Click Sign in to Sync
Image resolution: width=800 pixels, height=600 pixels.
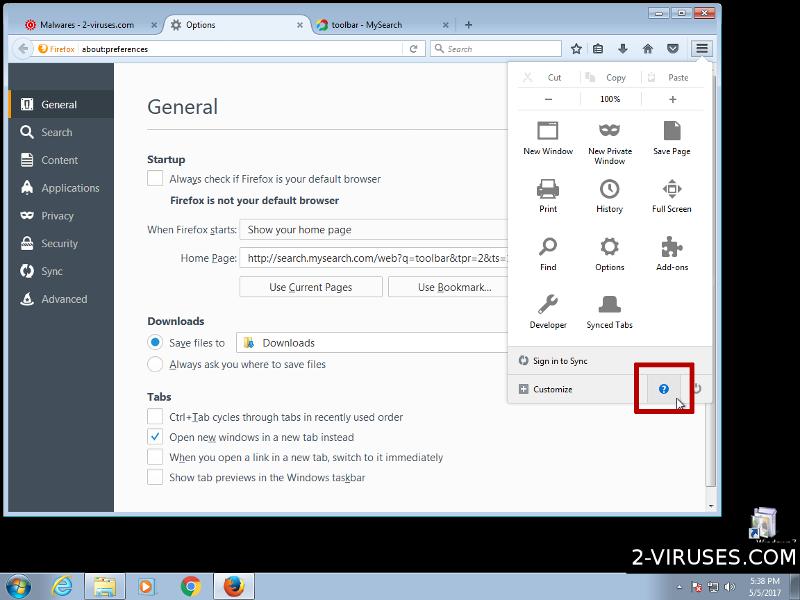point(610,361)
